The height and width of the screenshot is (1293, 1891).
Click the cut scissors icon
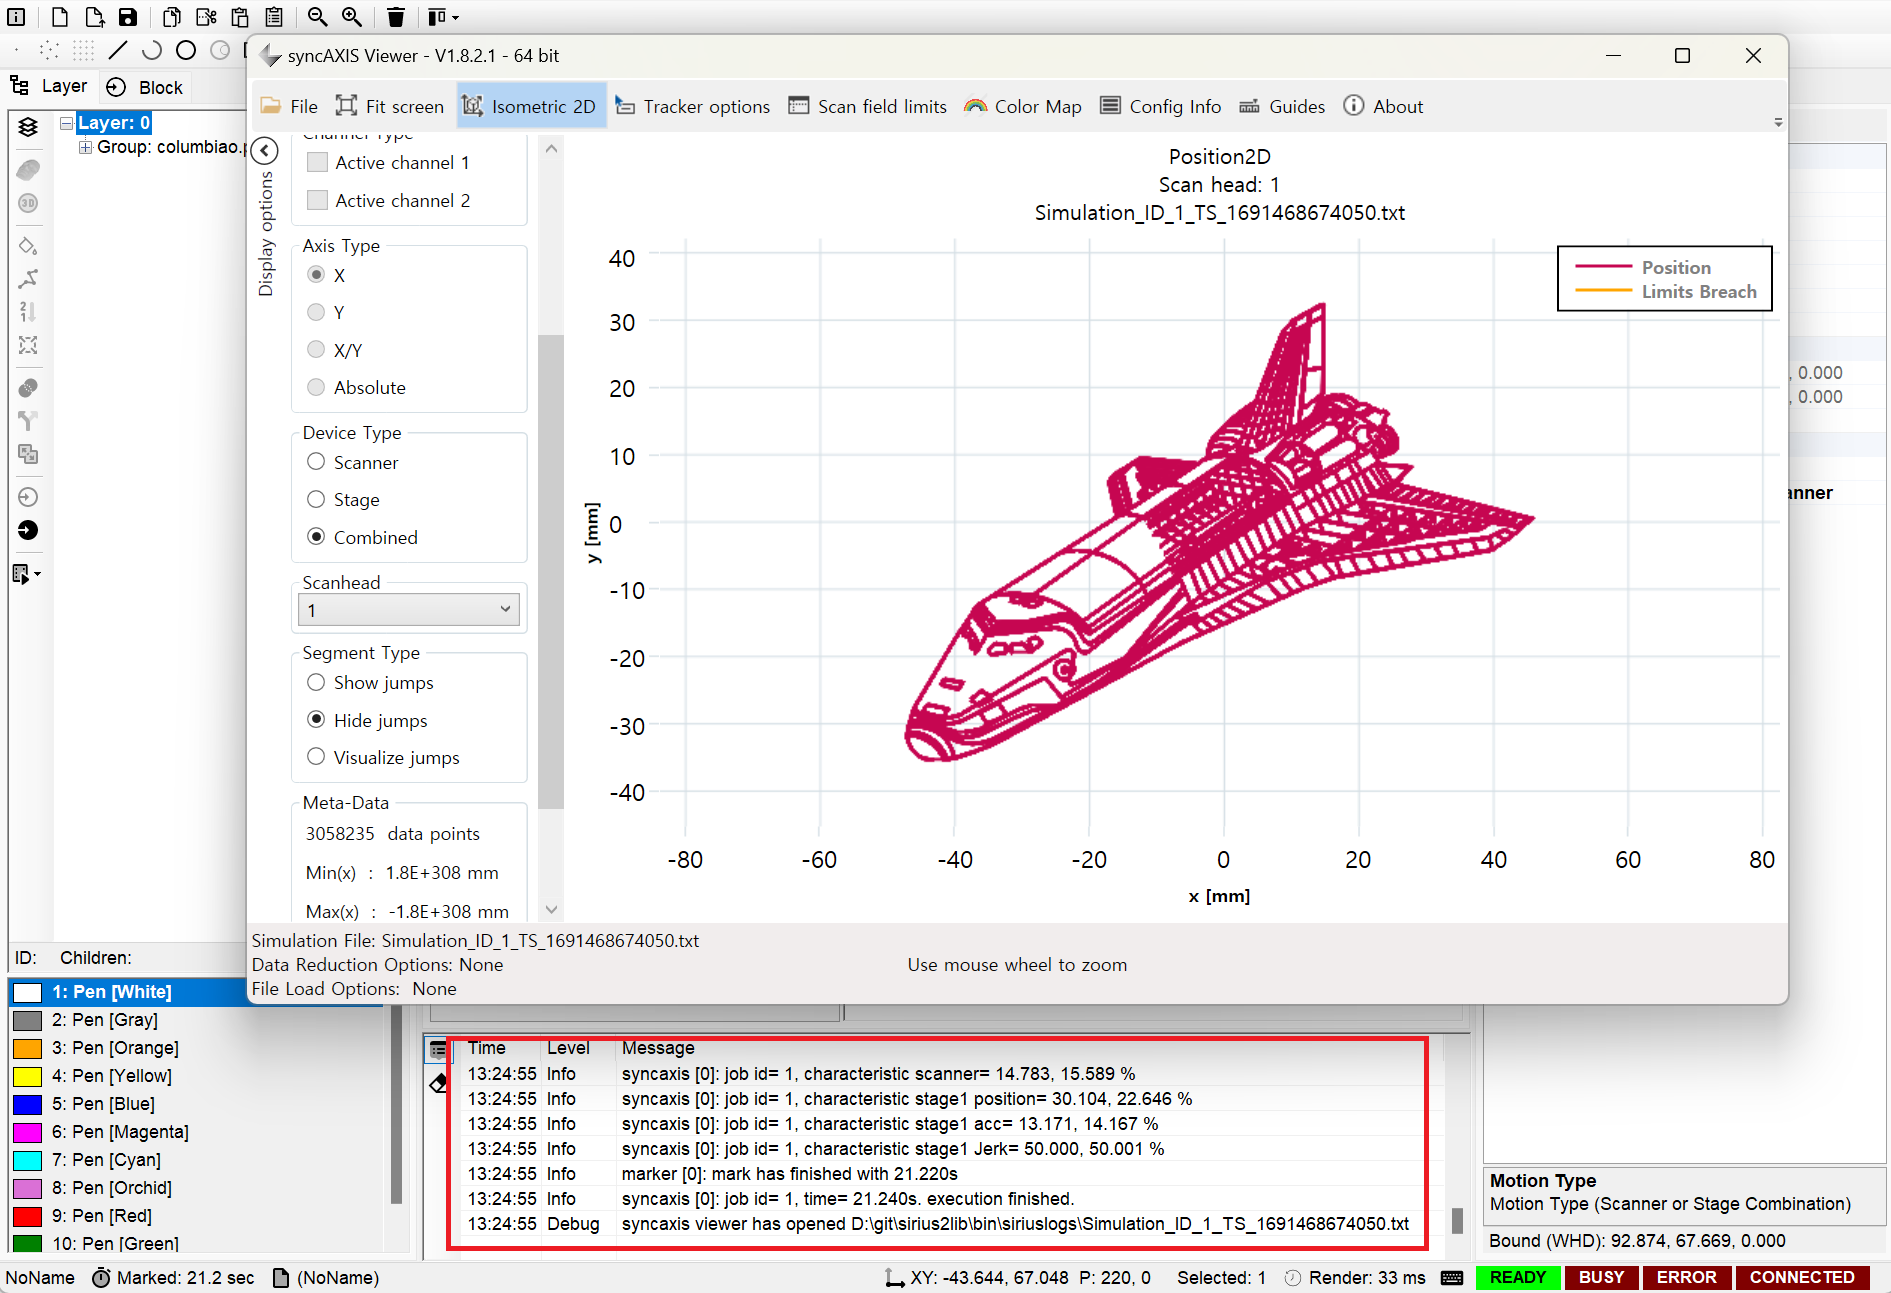[206, 17]
